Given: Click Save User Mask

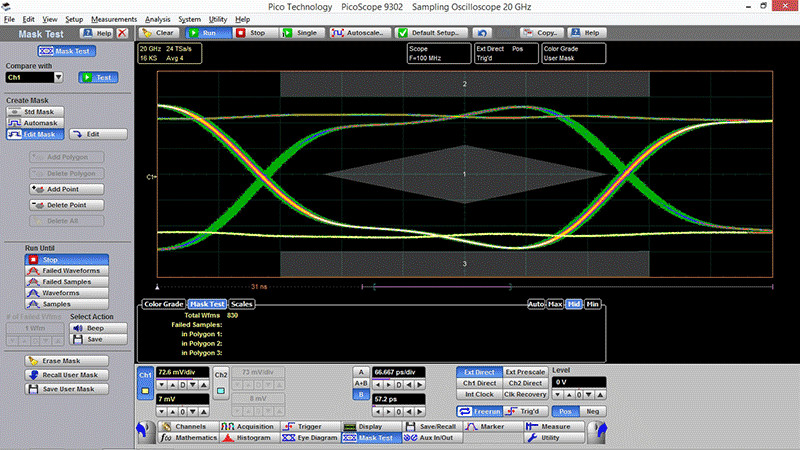Looking at the screenshot, I should tap(68, 388).
